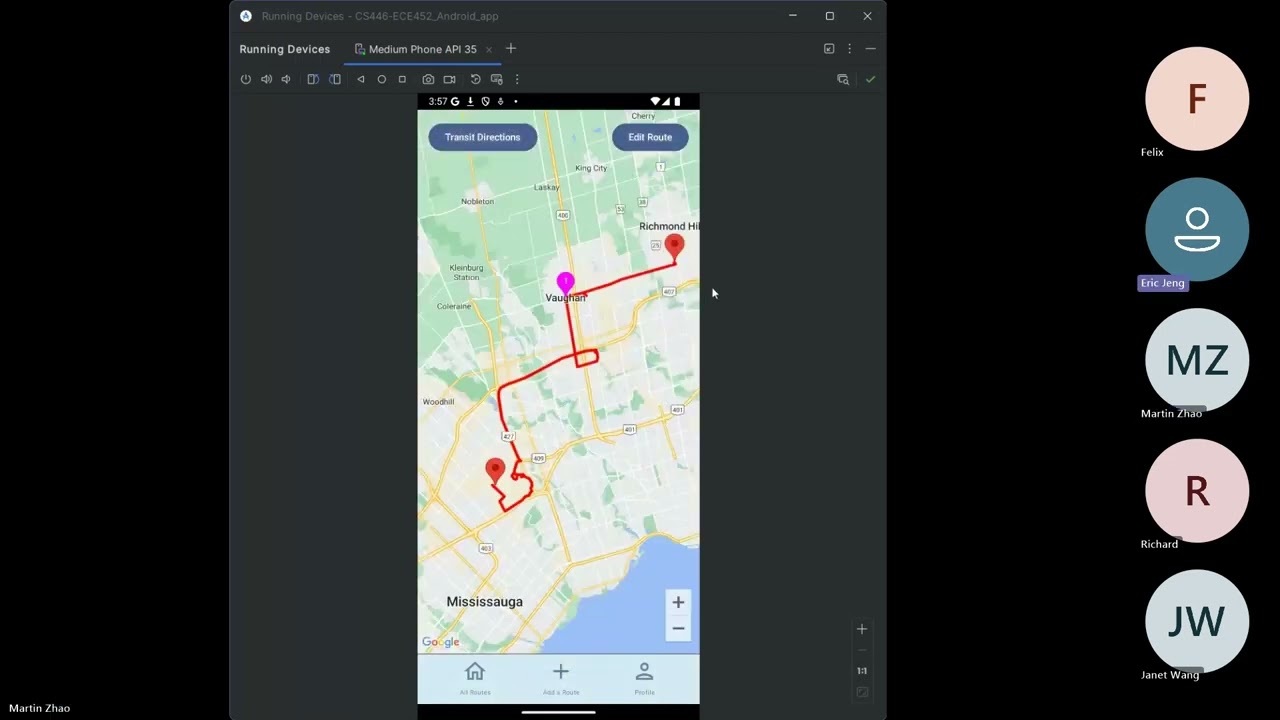Zoom in on the map with the plus control

coord(678,602)
